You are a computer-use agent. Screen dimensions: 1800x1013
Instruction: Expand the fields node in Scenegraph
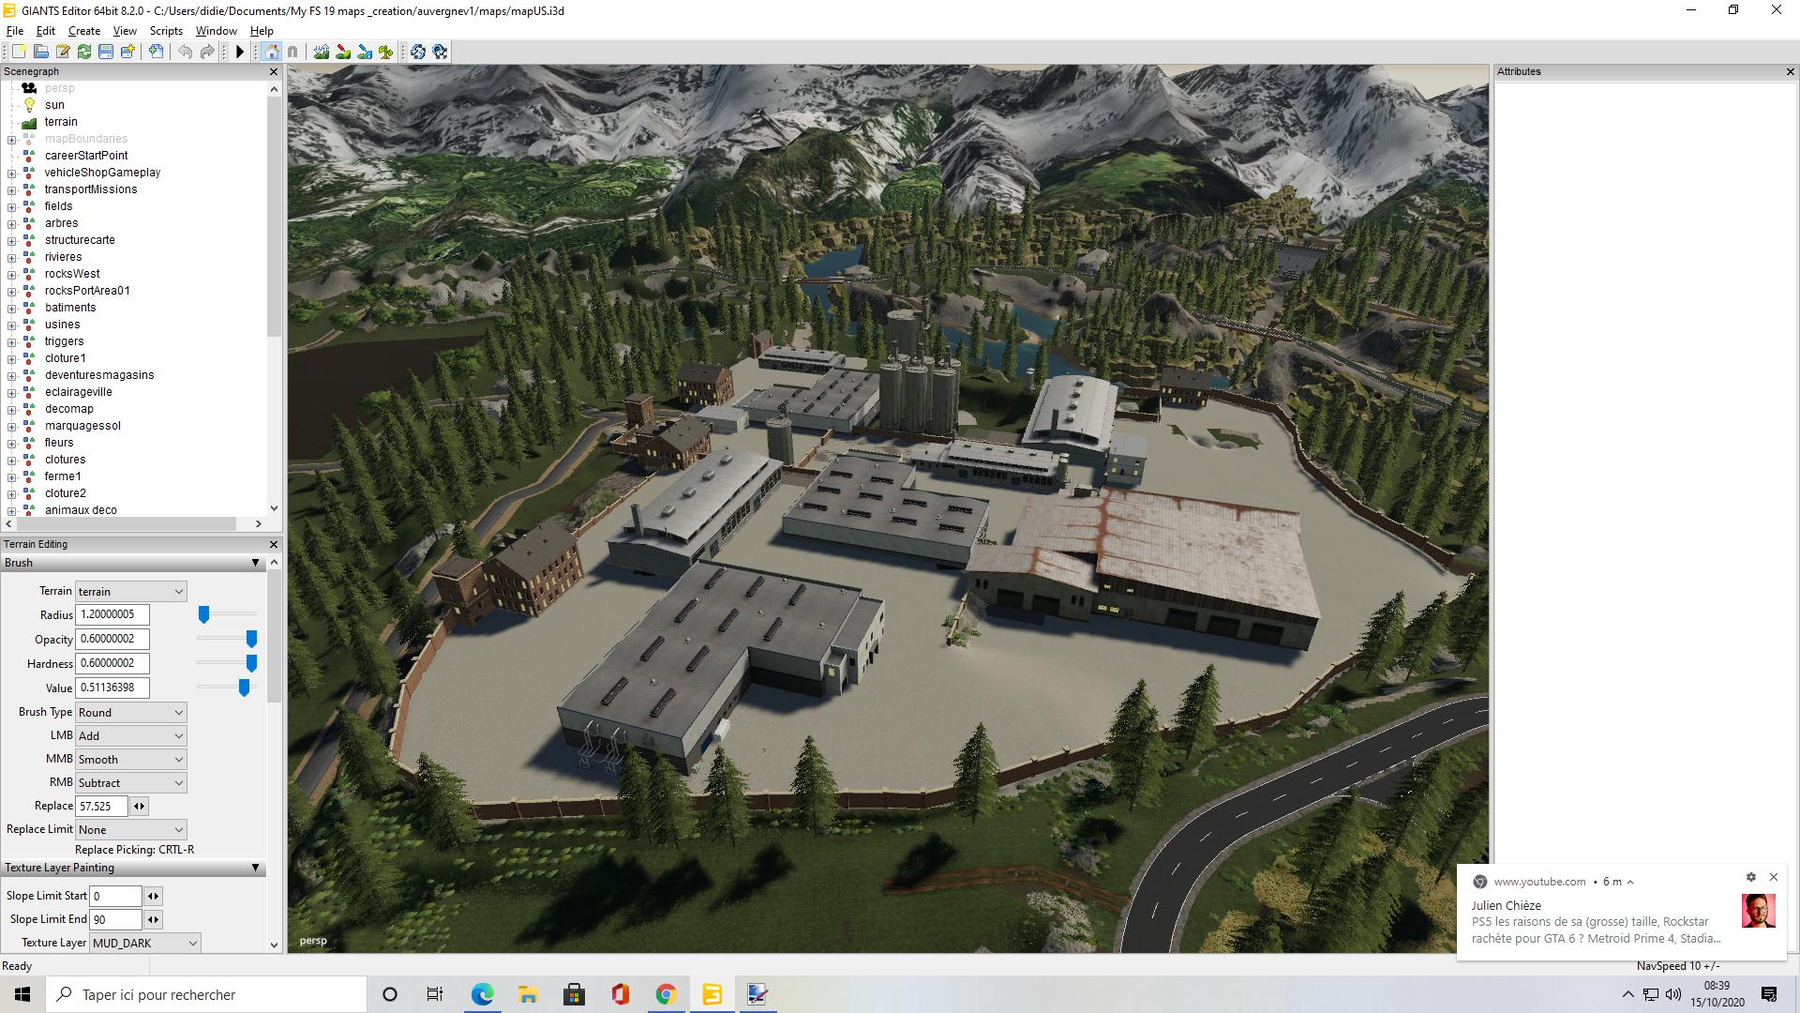(x=12, y=207)
